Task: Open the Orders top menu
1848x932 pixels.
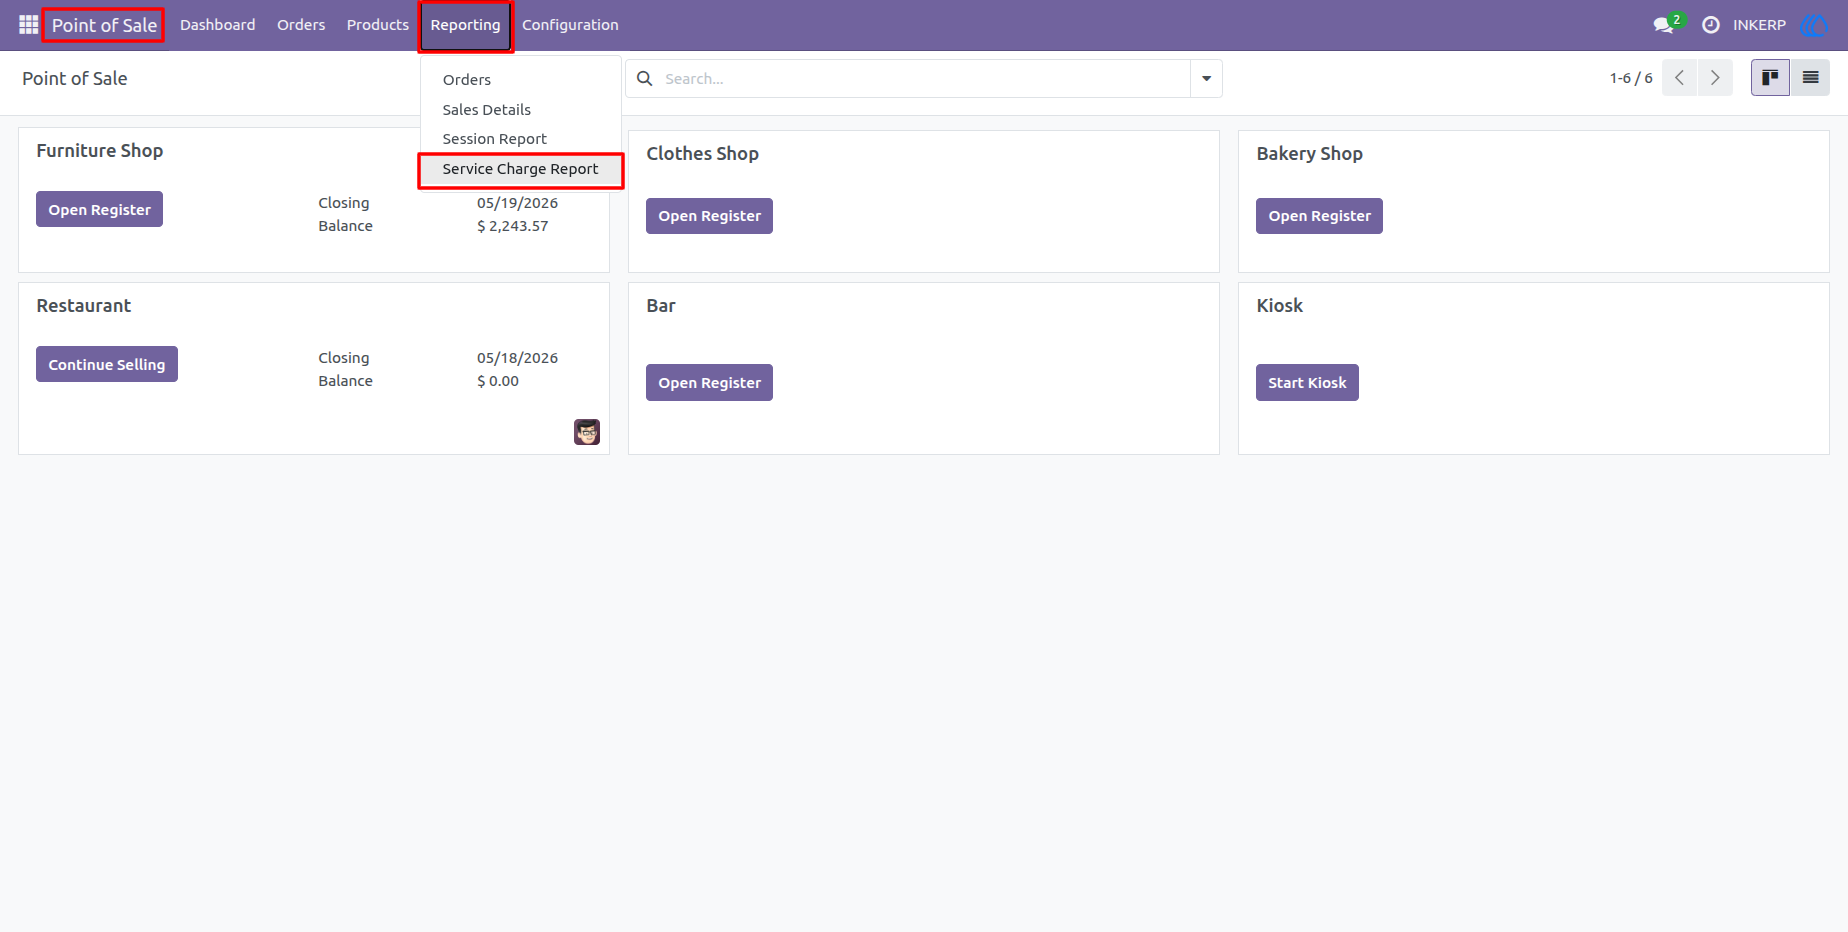Action: click(x=301, y=25)
